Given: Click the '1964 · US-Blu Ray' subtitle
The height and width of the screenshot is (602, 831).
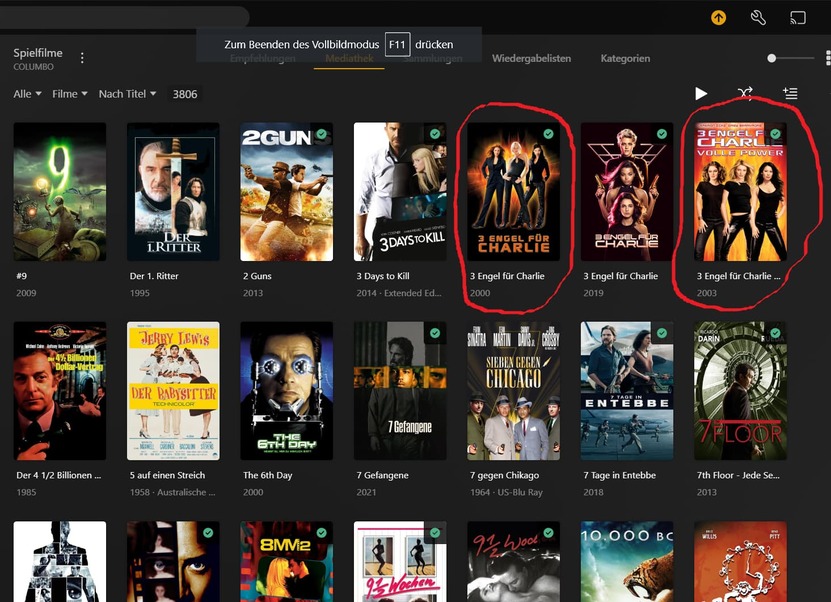Looking at the screenshot, I should pyautogui.click(x=506, y=492).
